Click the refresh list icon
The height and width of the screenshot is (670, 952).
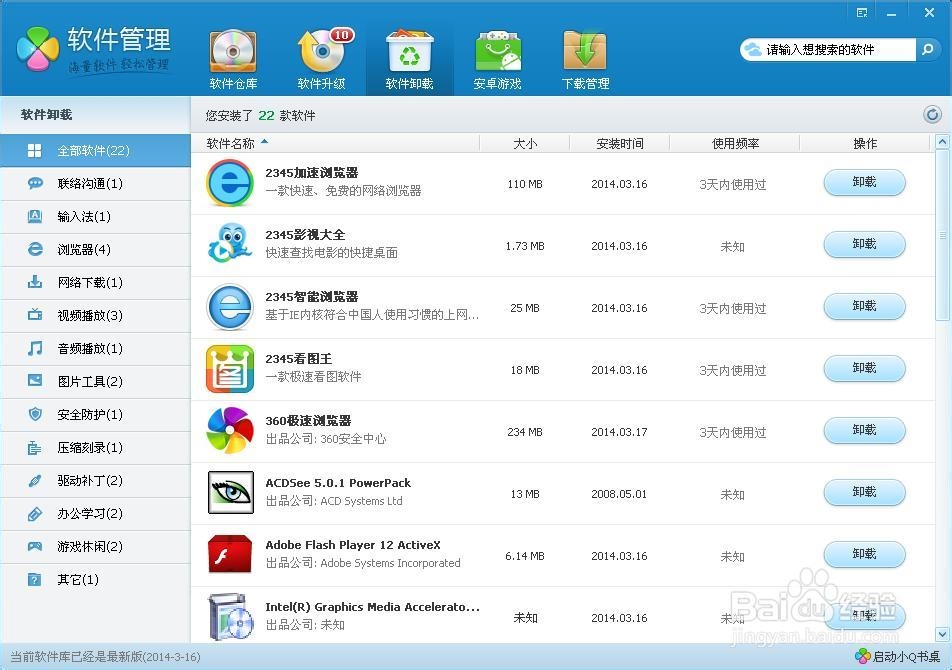point(932,114)
